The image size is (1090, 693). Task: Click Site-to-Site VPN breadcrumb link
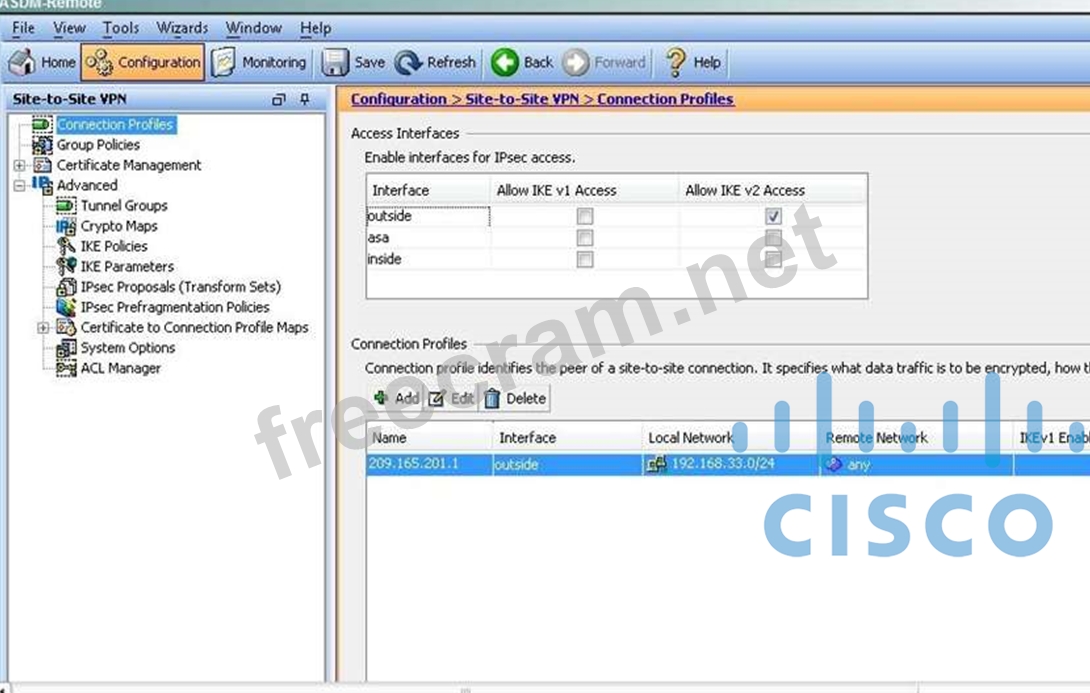(524, 99)
